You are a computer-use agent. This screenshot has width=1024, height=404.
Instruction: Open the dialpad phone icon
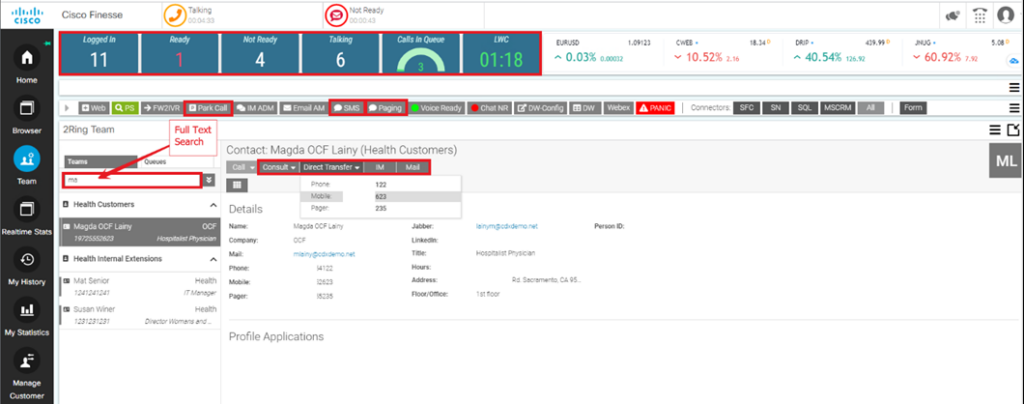point(980,16)
